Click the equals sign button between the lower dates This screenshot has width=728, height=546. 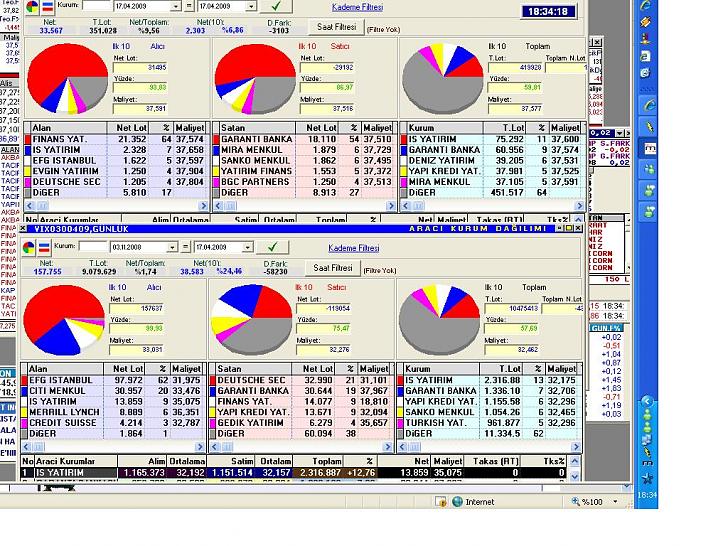(186, 247)
